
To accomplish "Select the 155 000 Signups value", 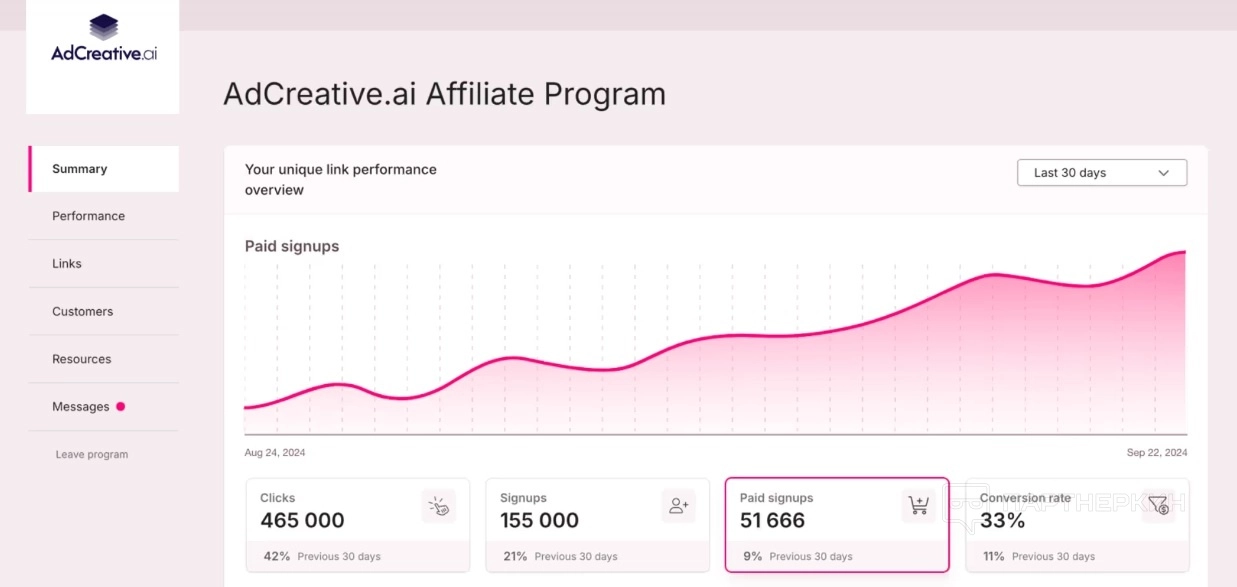I will point(540,520).
